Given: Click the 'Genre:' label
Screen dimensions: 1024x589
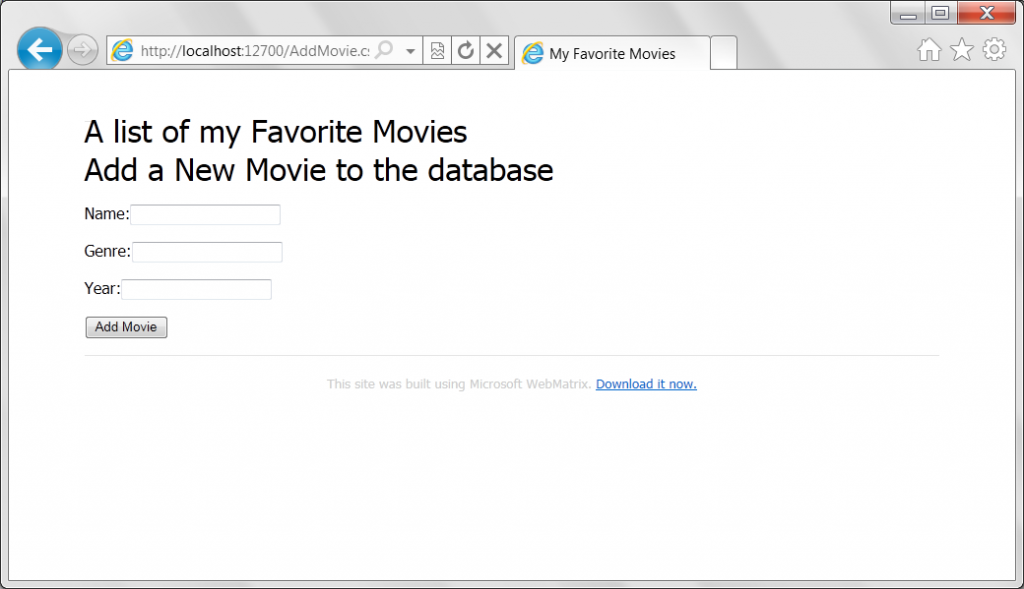Looking at the screenshot, I should 108,251.
